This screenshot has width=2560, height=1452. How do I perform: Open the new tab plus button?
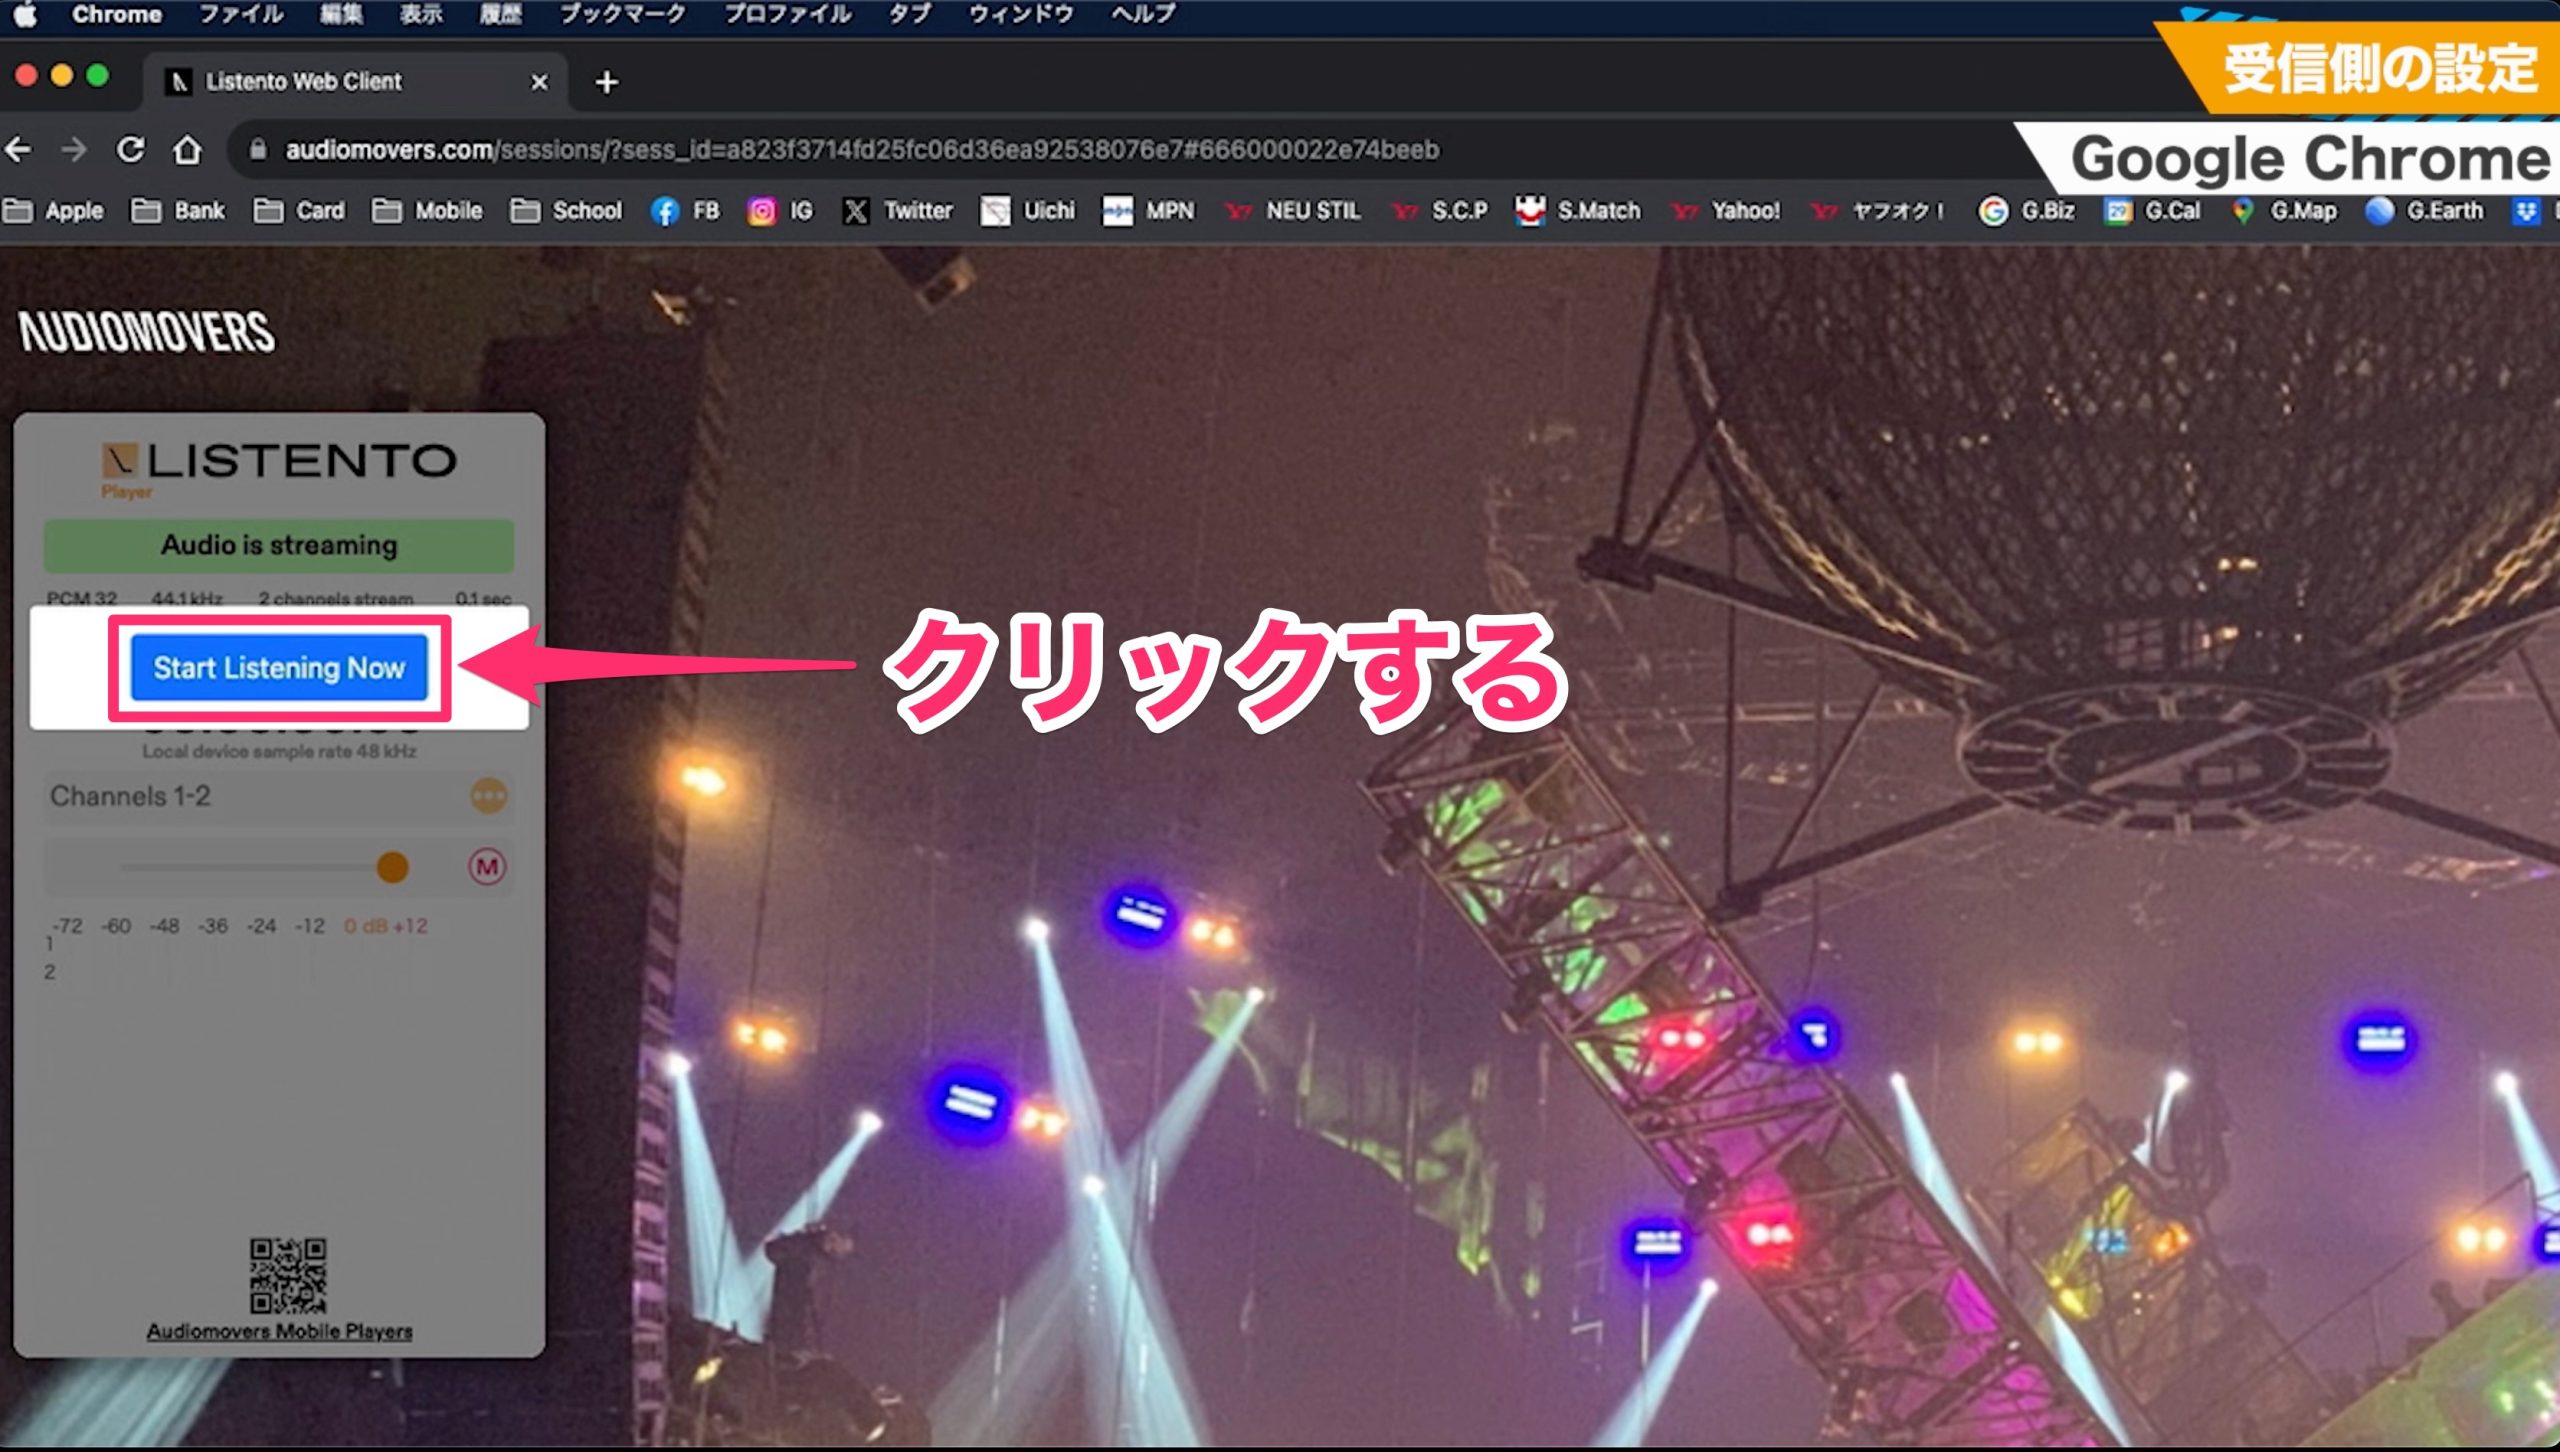click(x=606, y=82)
